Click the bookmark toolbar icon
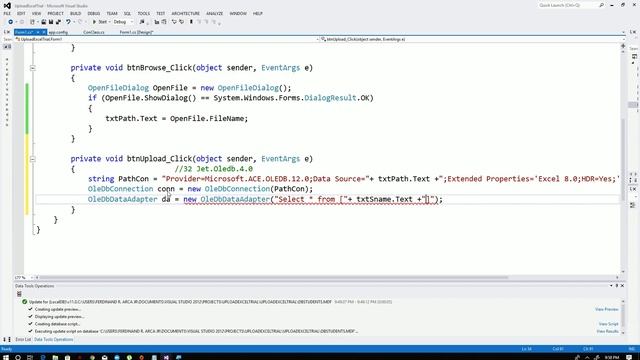Viewport: 640px width, 360px height. pos(191,22)
